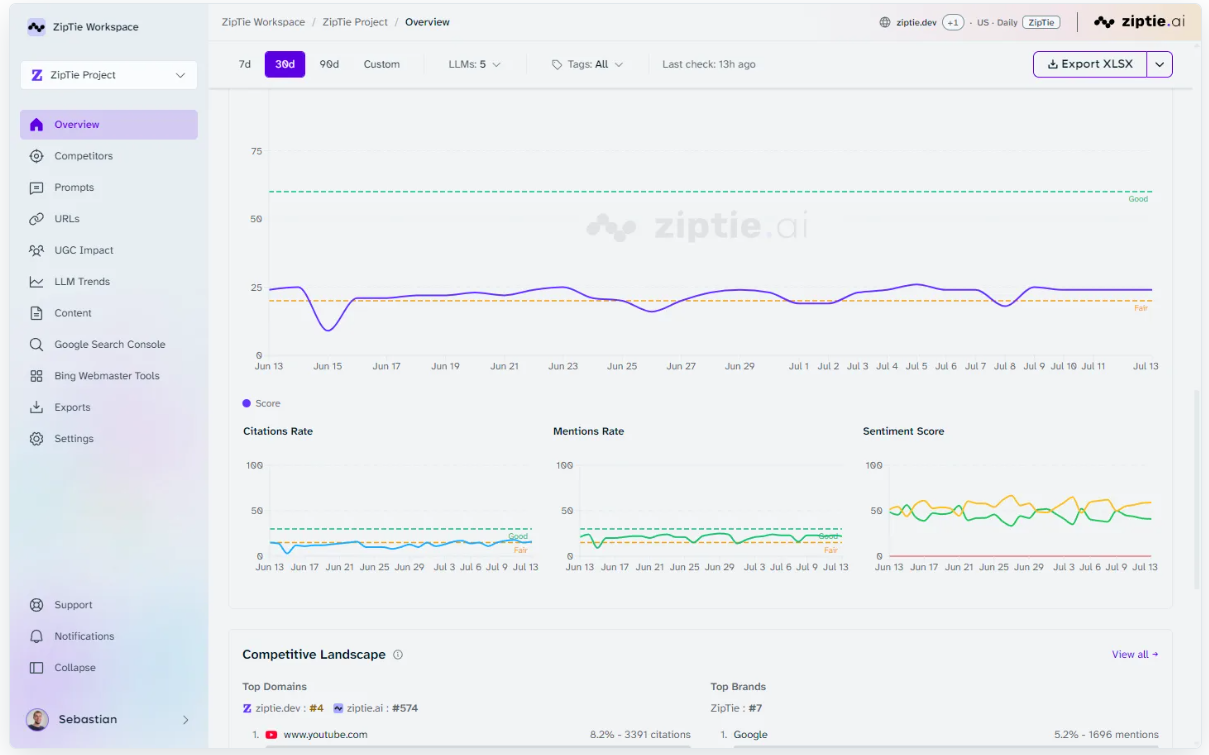Viewport: 1209px width, 755px height.
Task: Click the Top Domains heading
Action: coord(275,687)
